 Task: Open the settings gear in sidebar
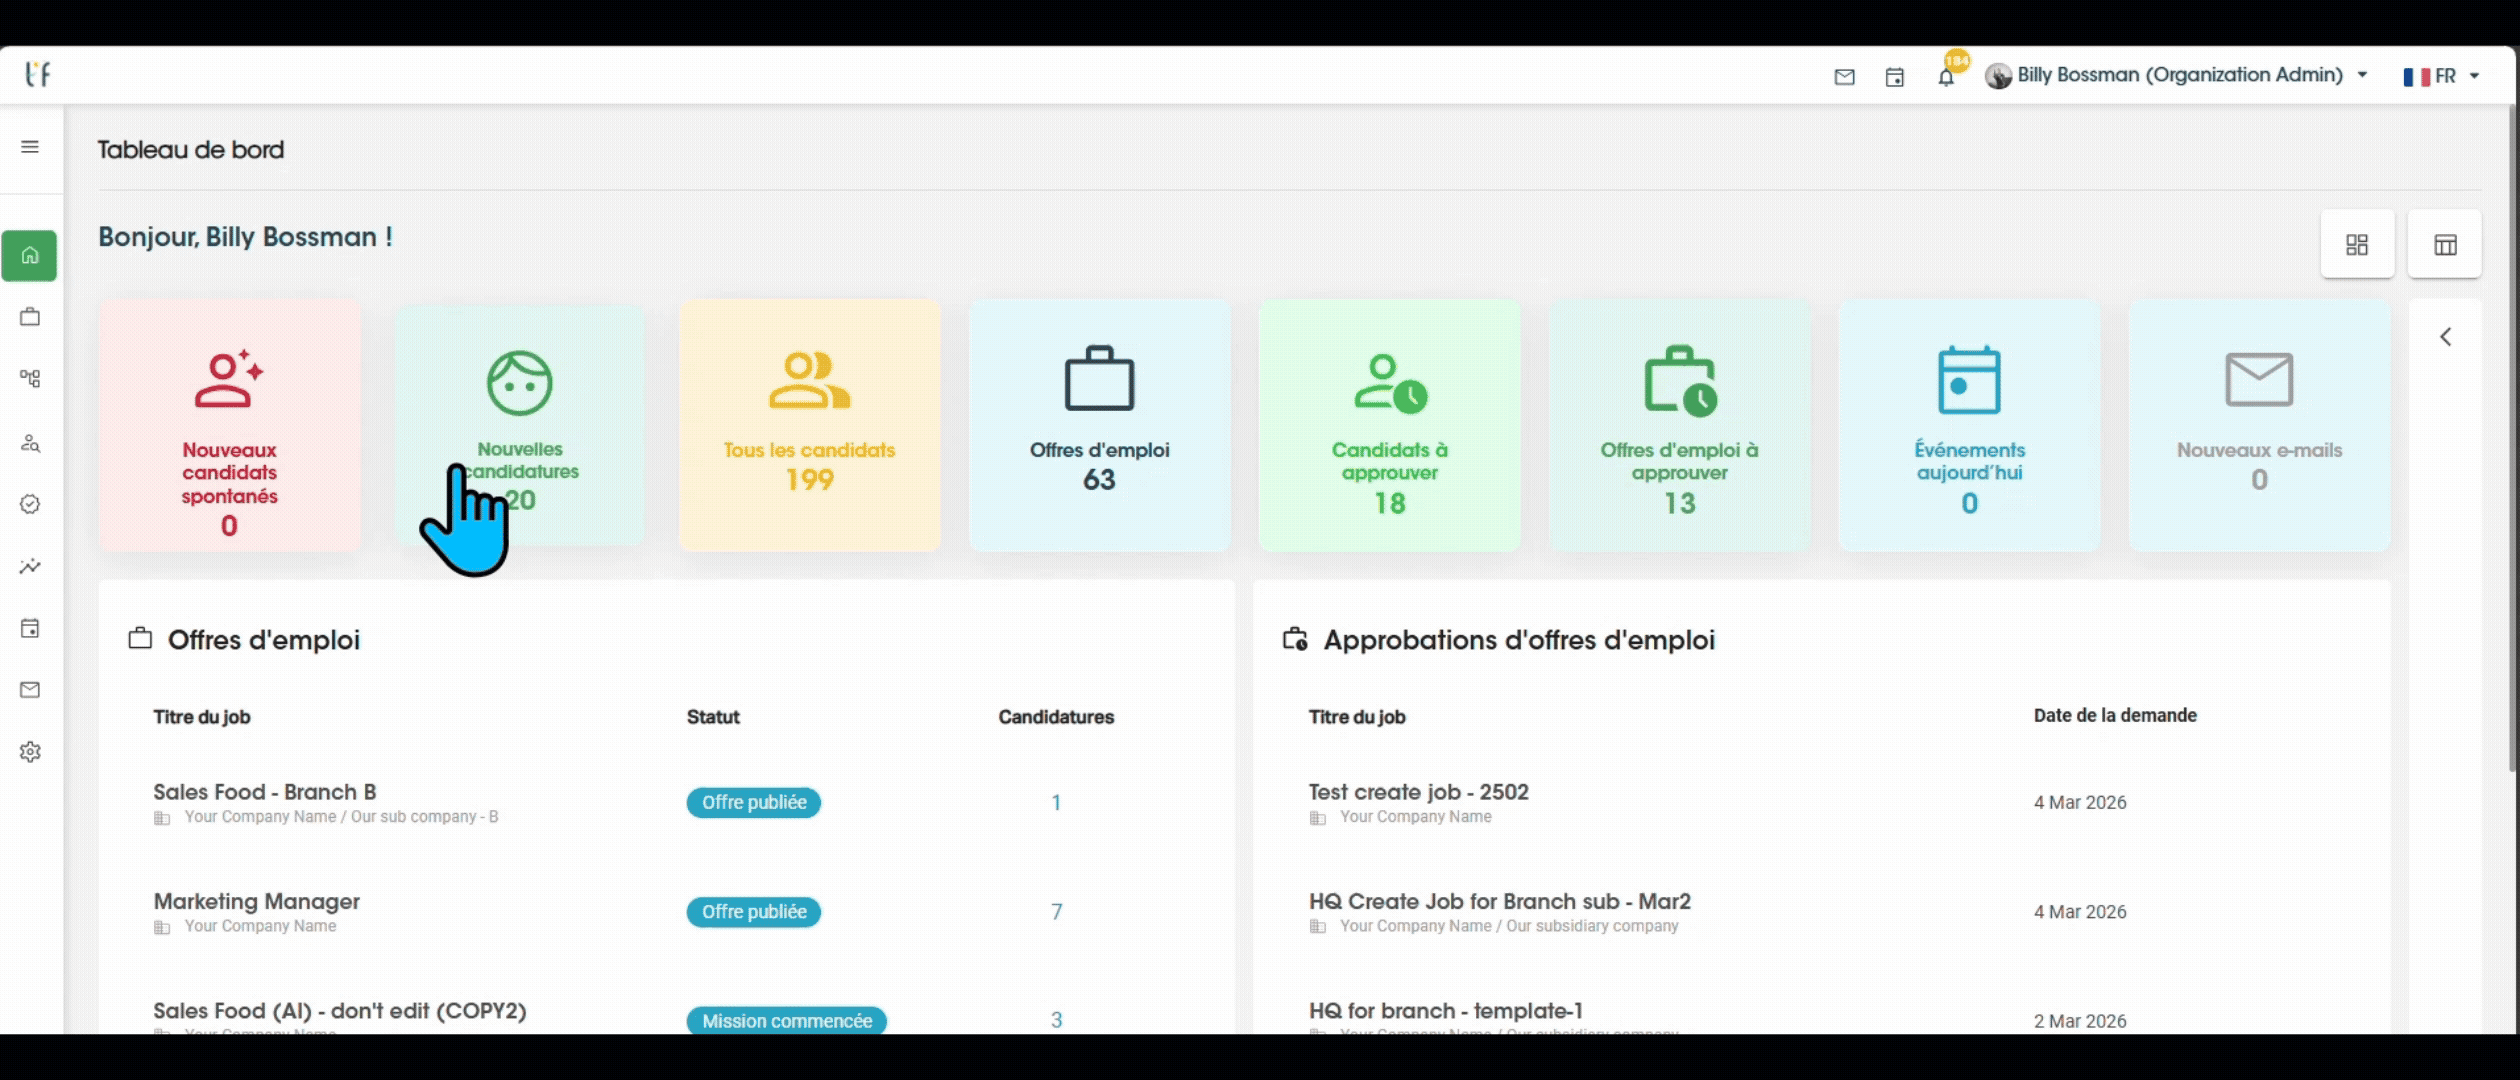30,752
